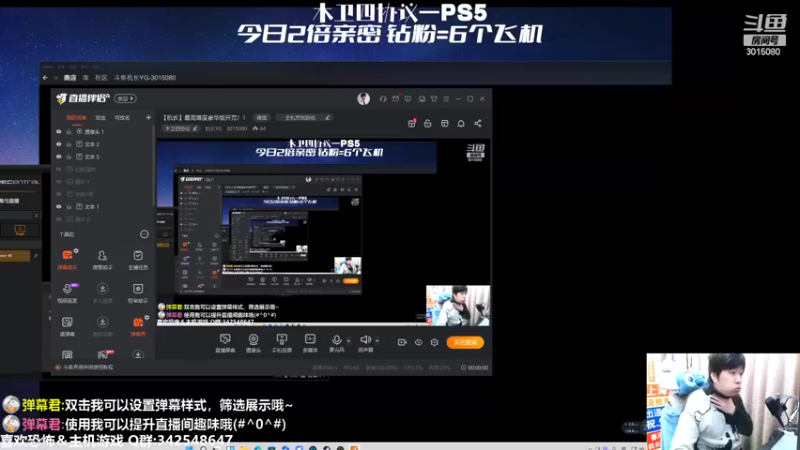
Task: Click the 麦克风 microphone icon
Action: (x=336, y=340)
